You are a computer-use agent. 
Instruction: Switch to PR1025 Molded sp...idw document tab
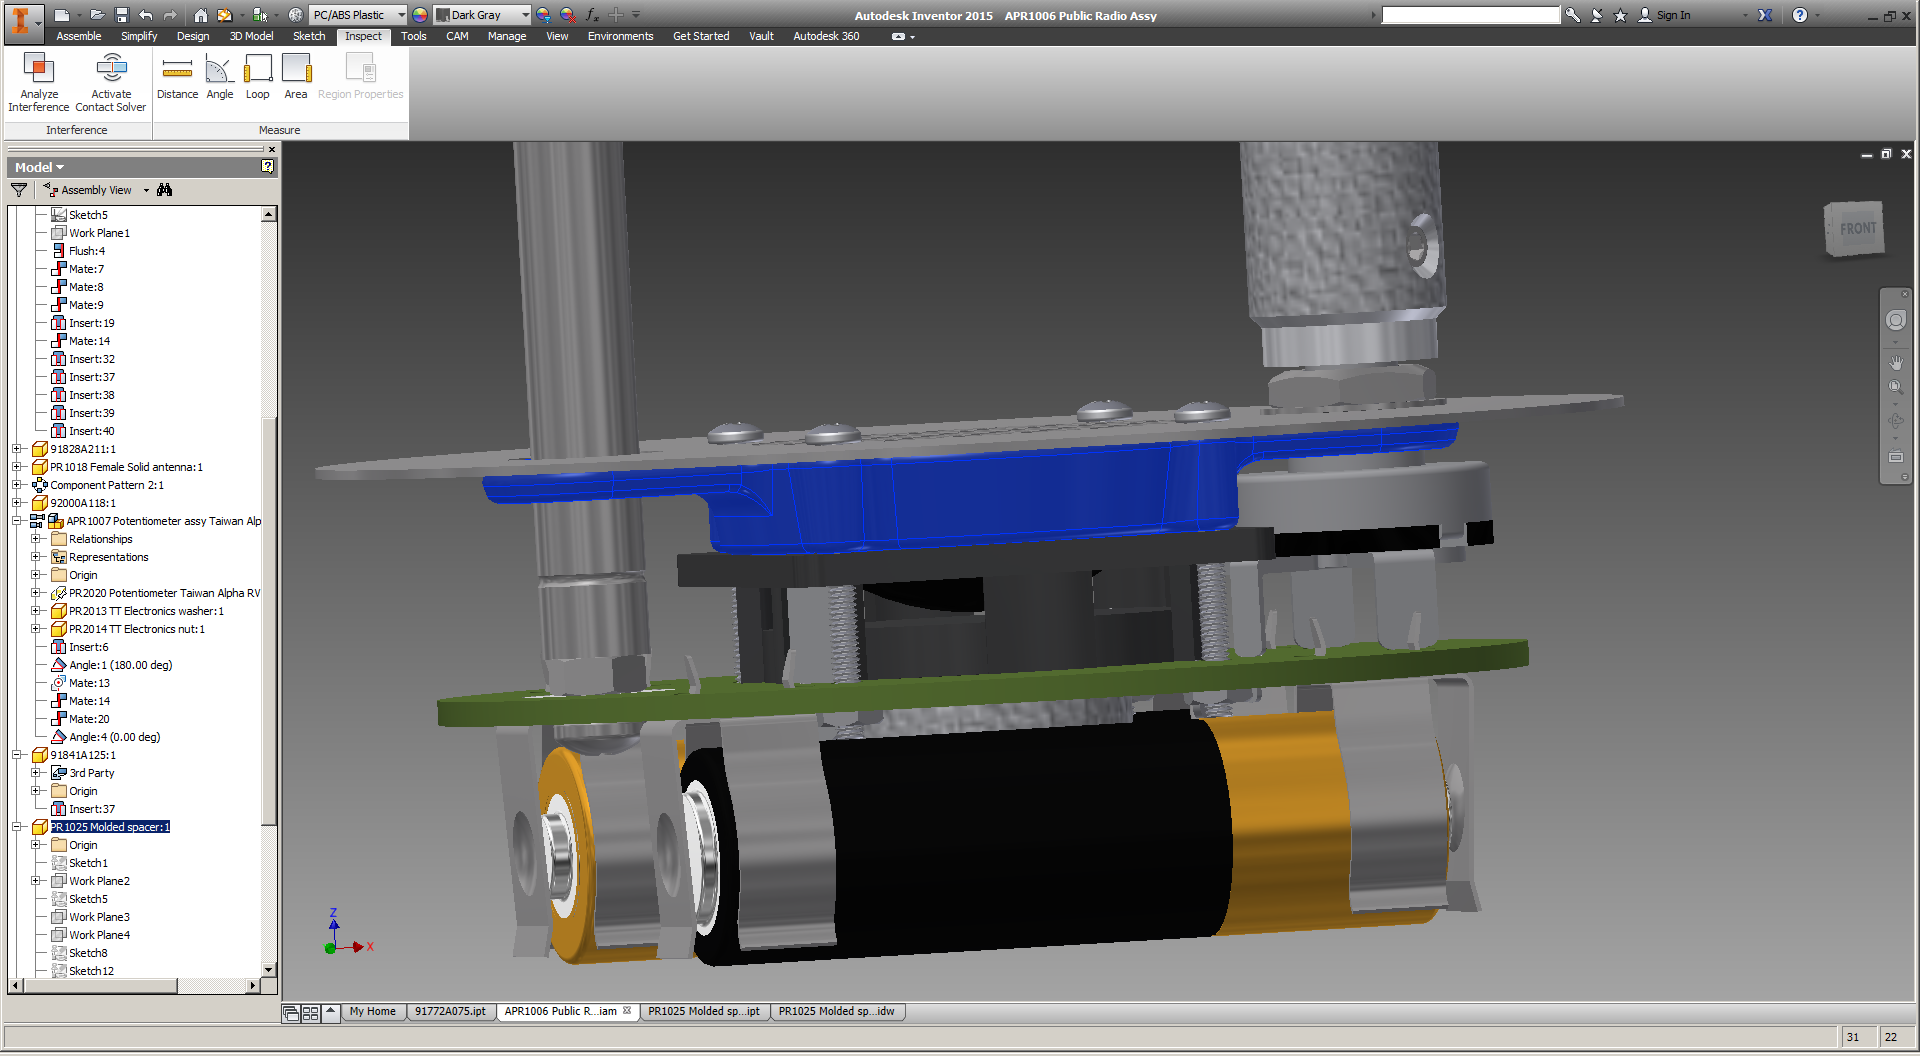[837, 1011]
